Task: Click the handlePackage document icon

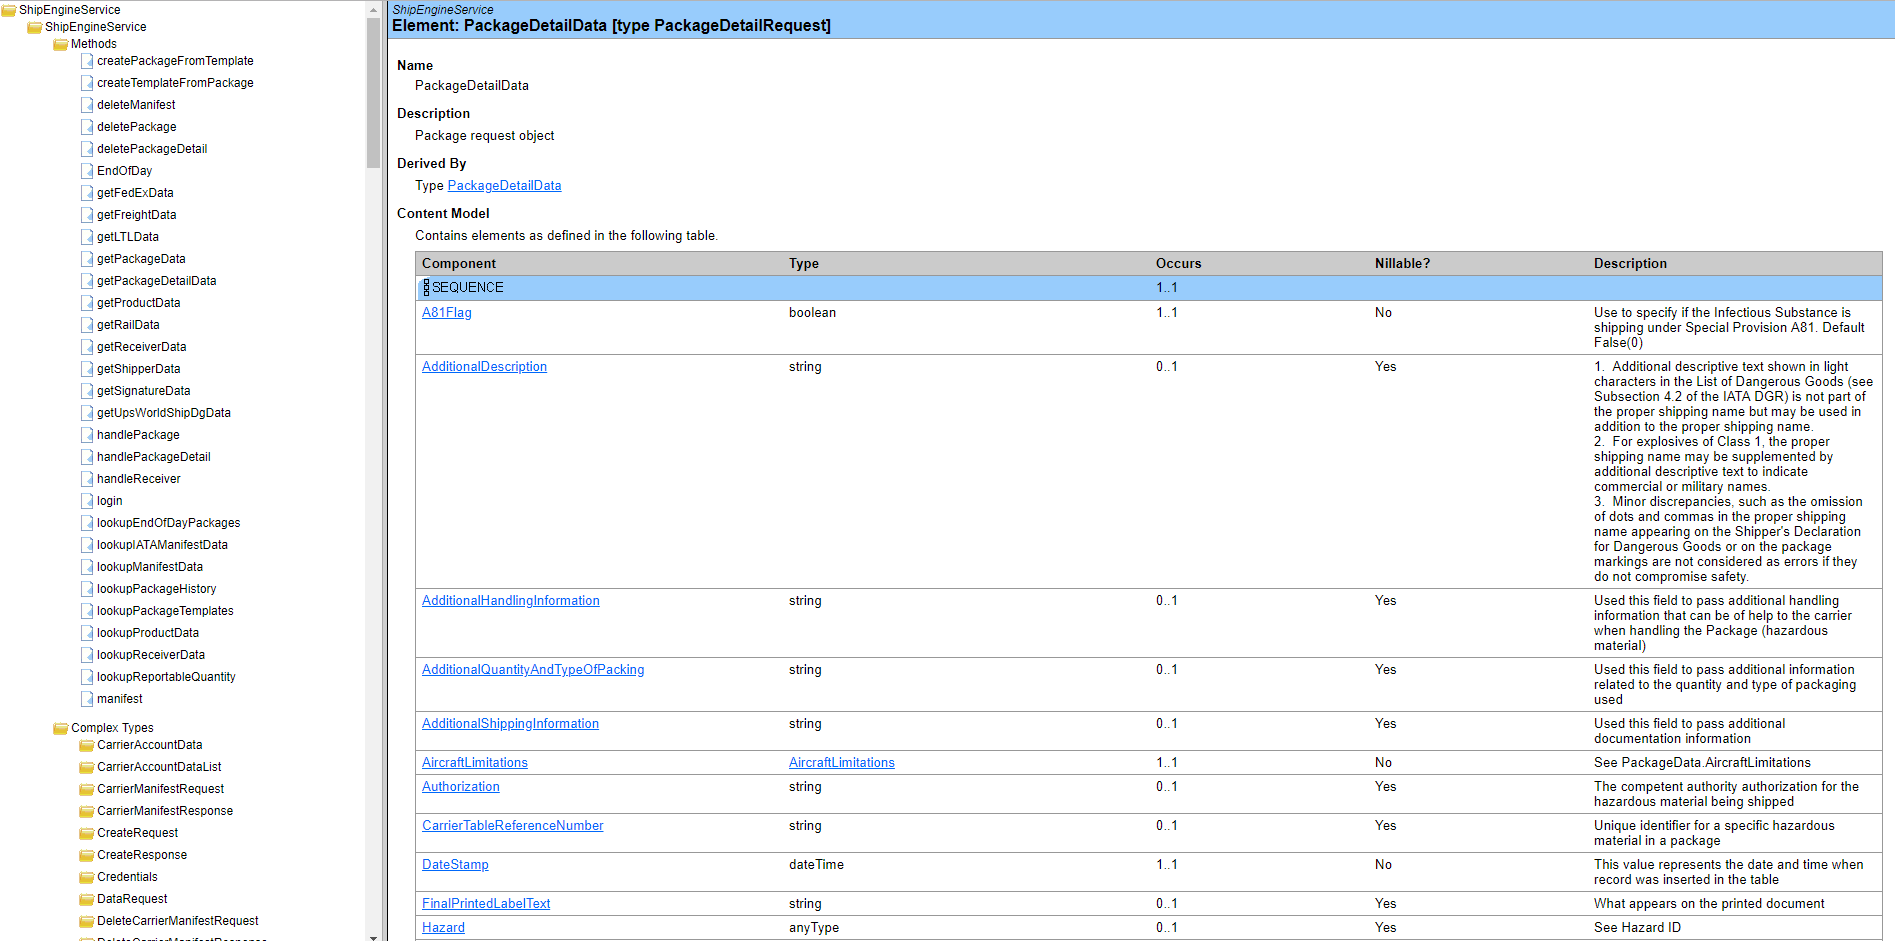Action: coord(87,435)
